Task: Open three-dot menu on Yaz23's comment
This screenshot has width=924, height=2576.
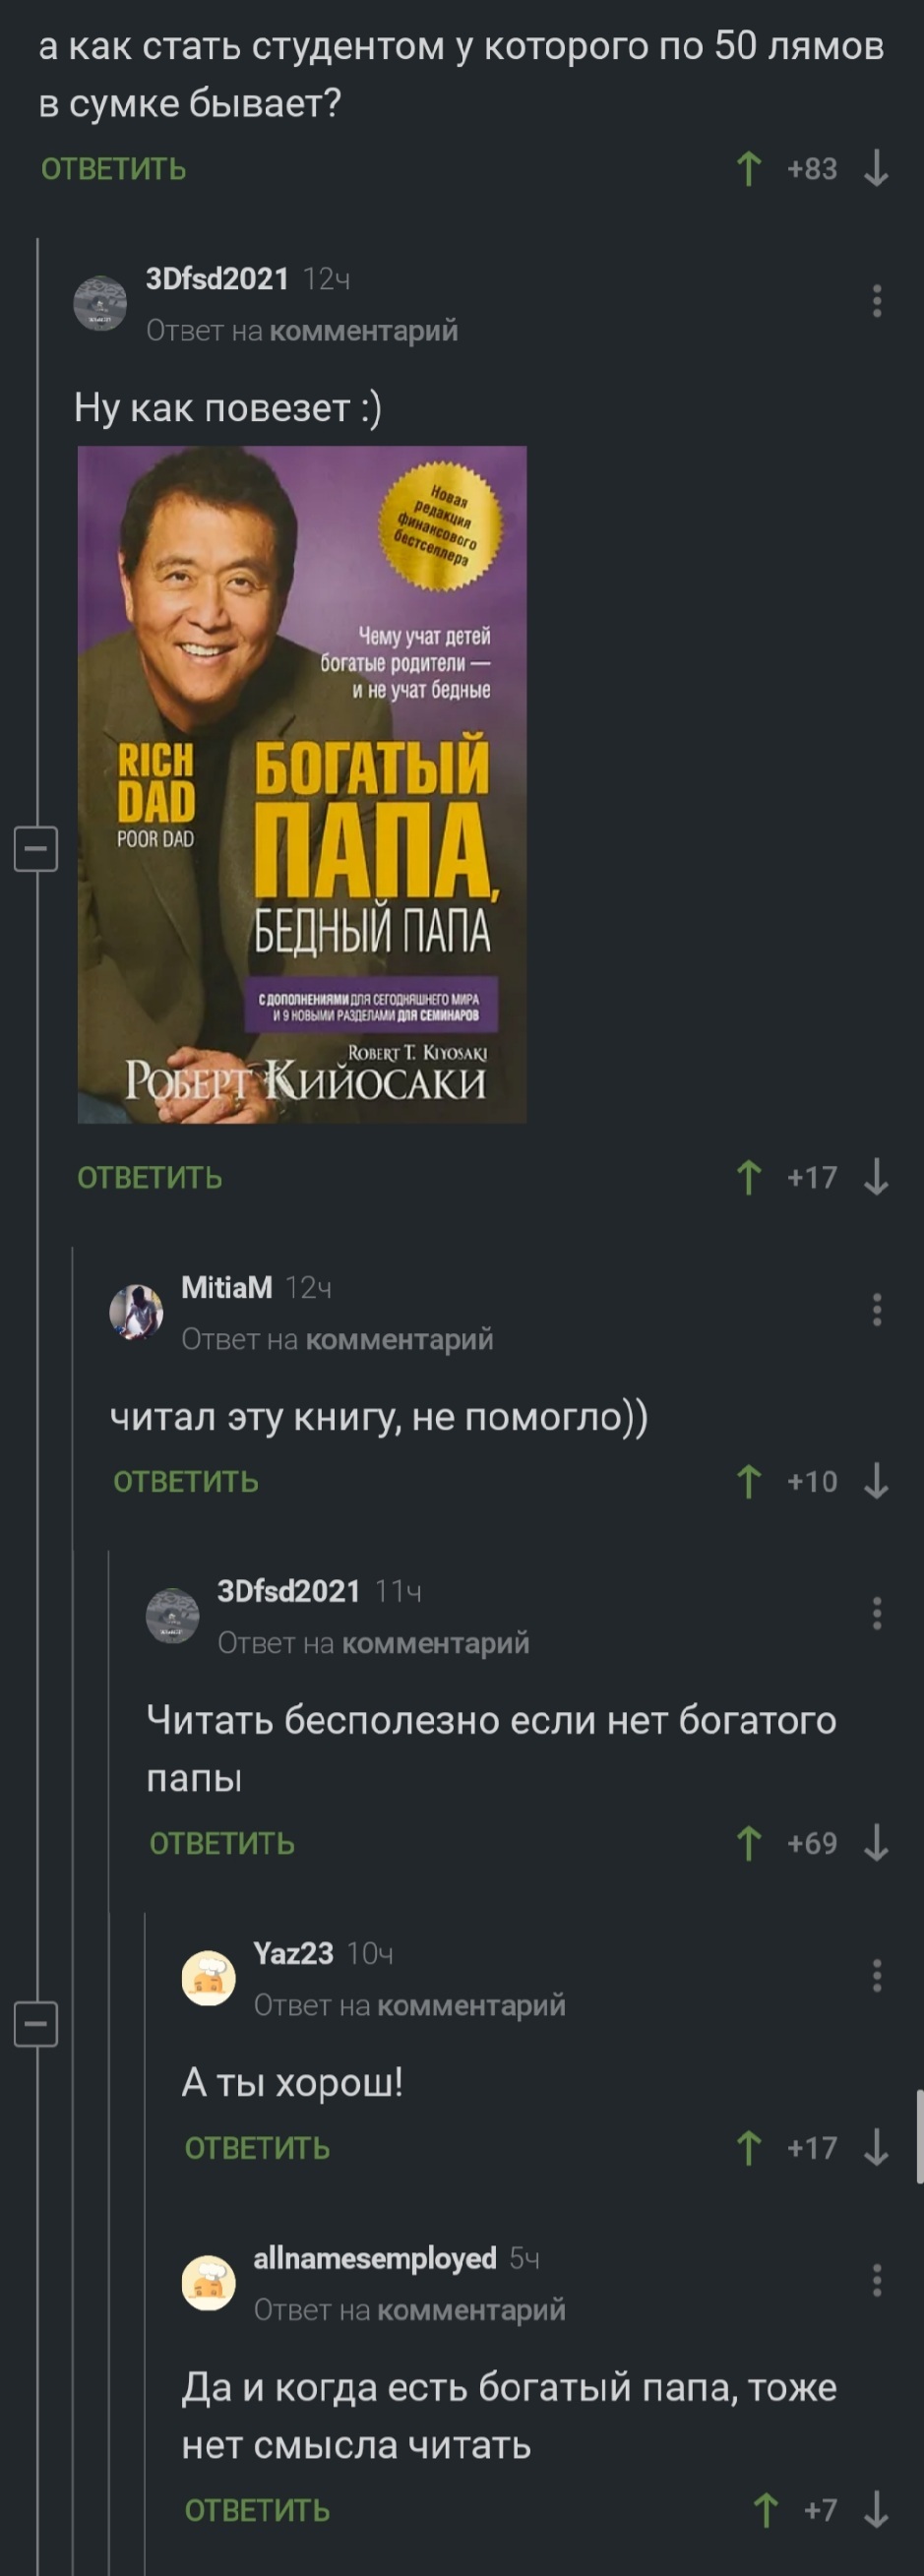Action: pyautogui.click(x=877, y=1976)
